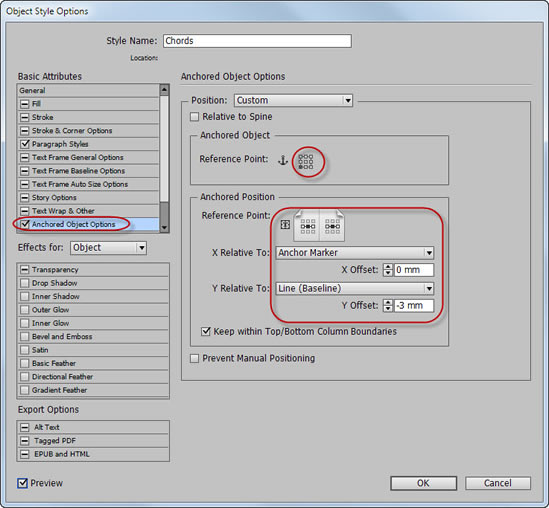
Task: Select the left anchored position reference grid
Action: click(308, 227)
